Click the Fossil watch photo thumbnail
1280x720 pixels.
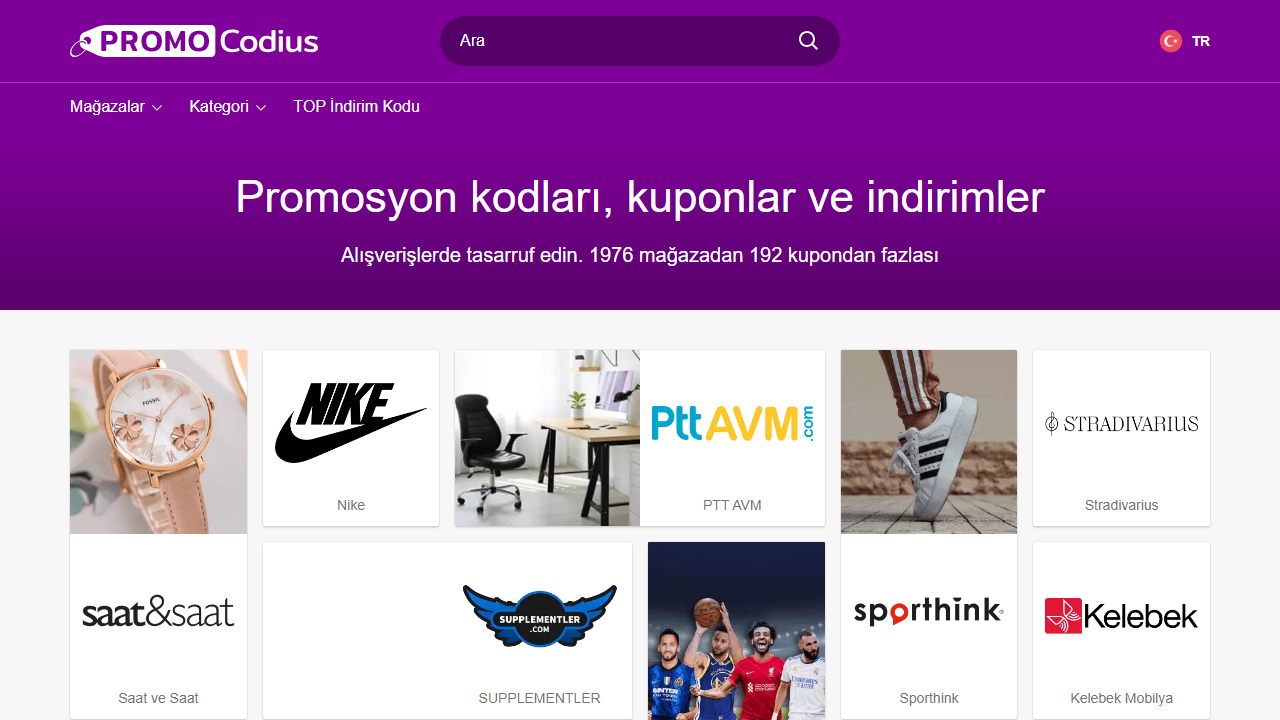(x=158, y=441)
